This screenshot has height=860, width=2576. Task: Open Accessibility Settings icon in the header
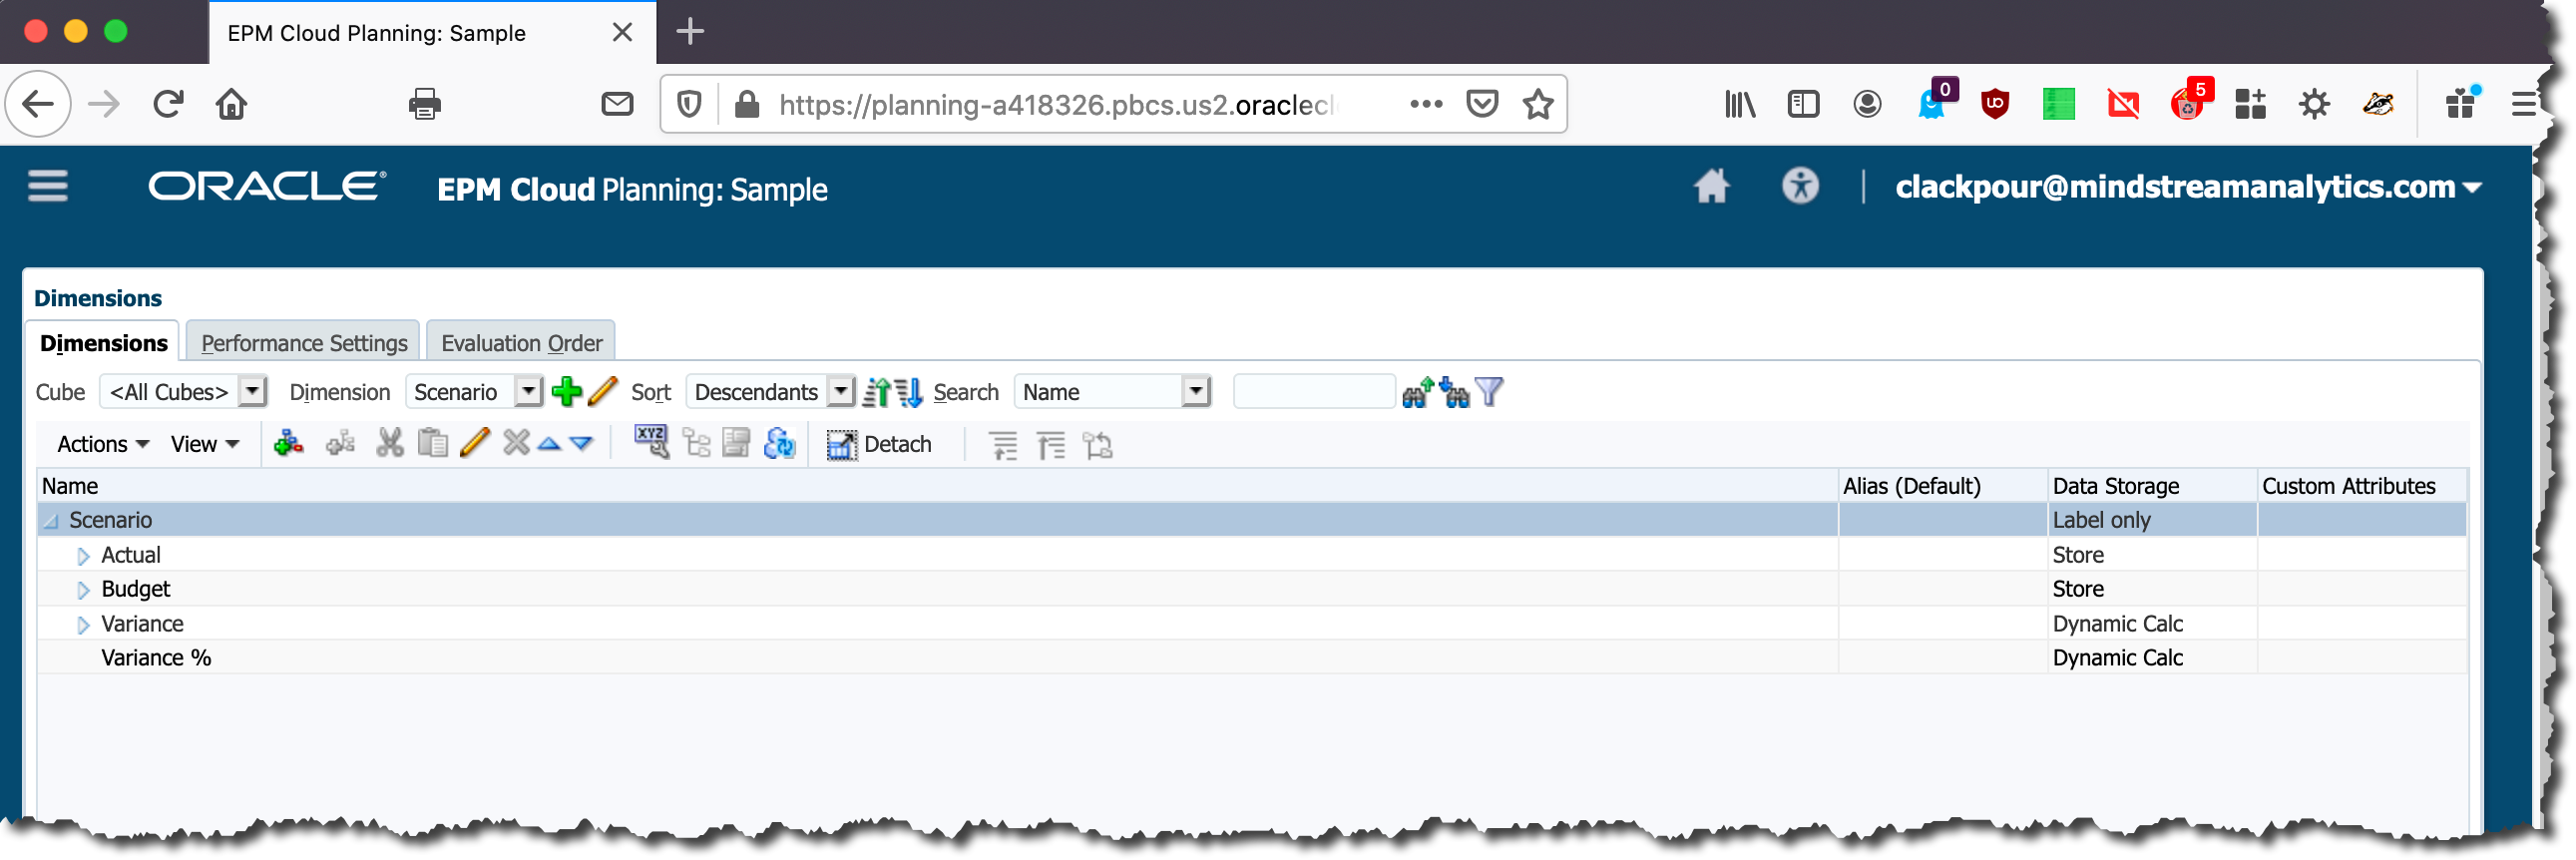click(1800, 187)
